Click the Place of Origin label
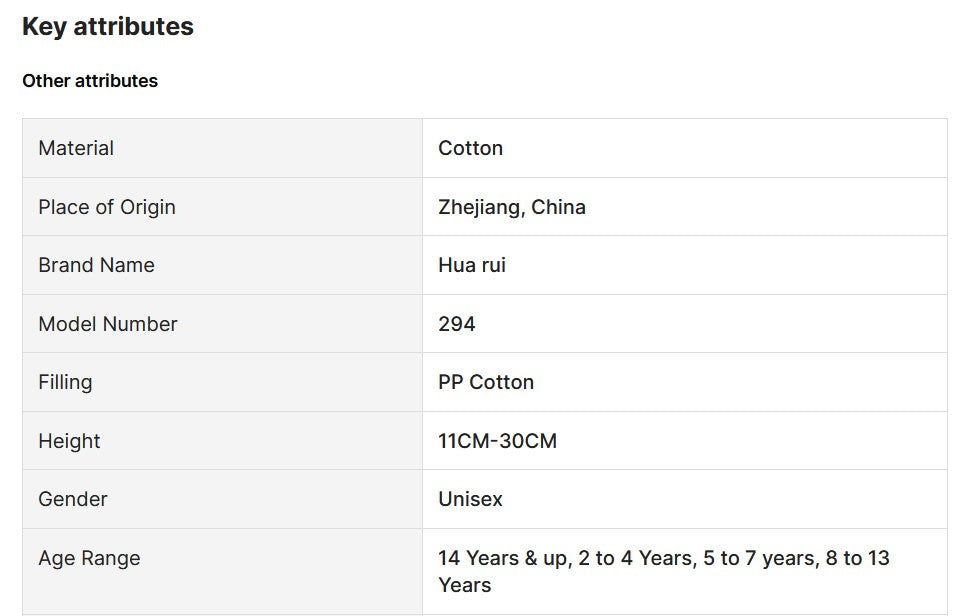This screenshot has height=616, width=966. (107, 207)
